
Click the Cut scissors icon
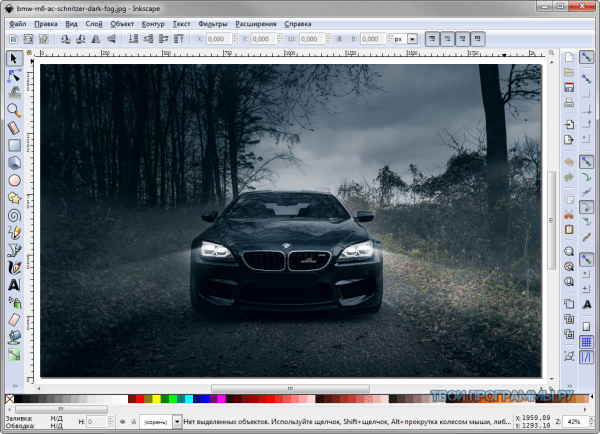(x=569, y=215)
